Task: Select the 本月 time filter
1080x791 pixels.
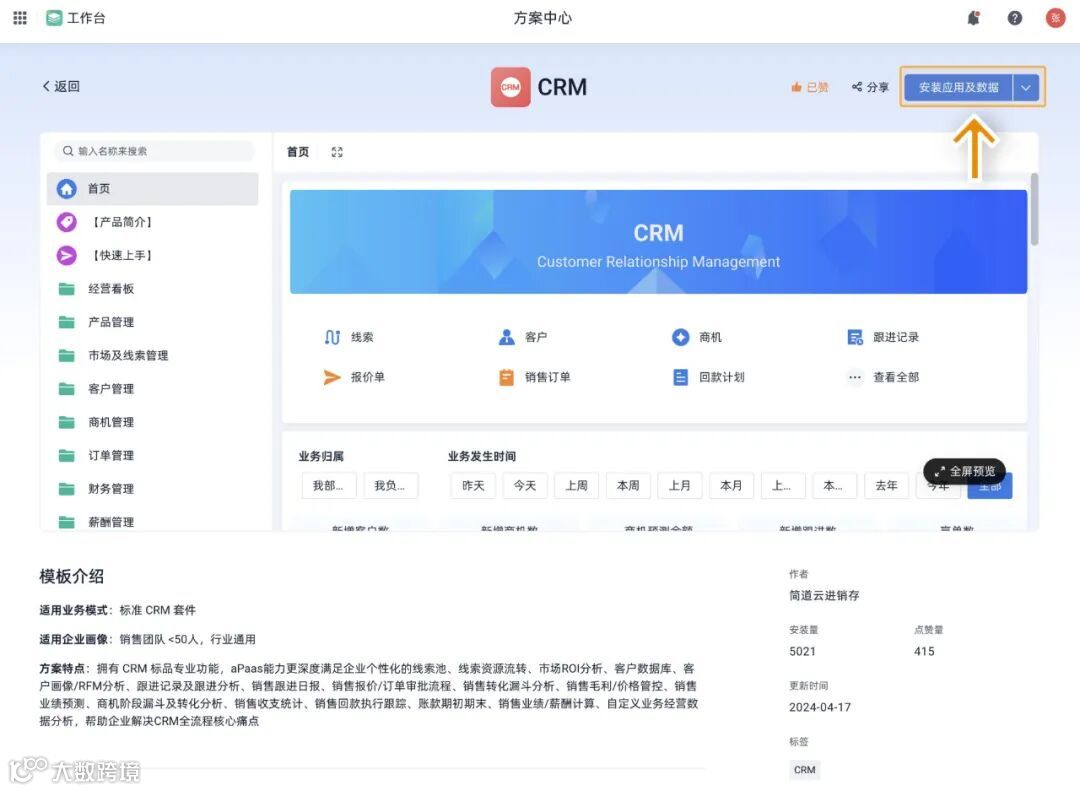Action: 731,486
